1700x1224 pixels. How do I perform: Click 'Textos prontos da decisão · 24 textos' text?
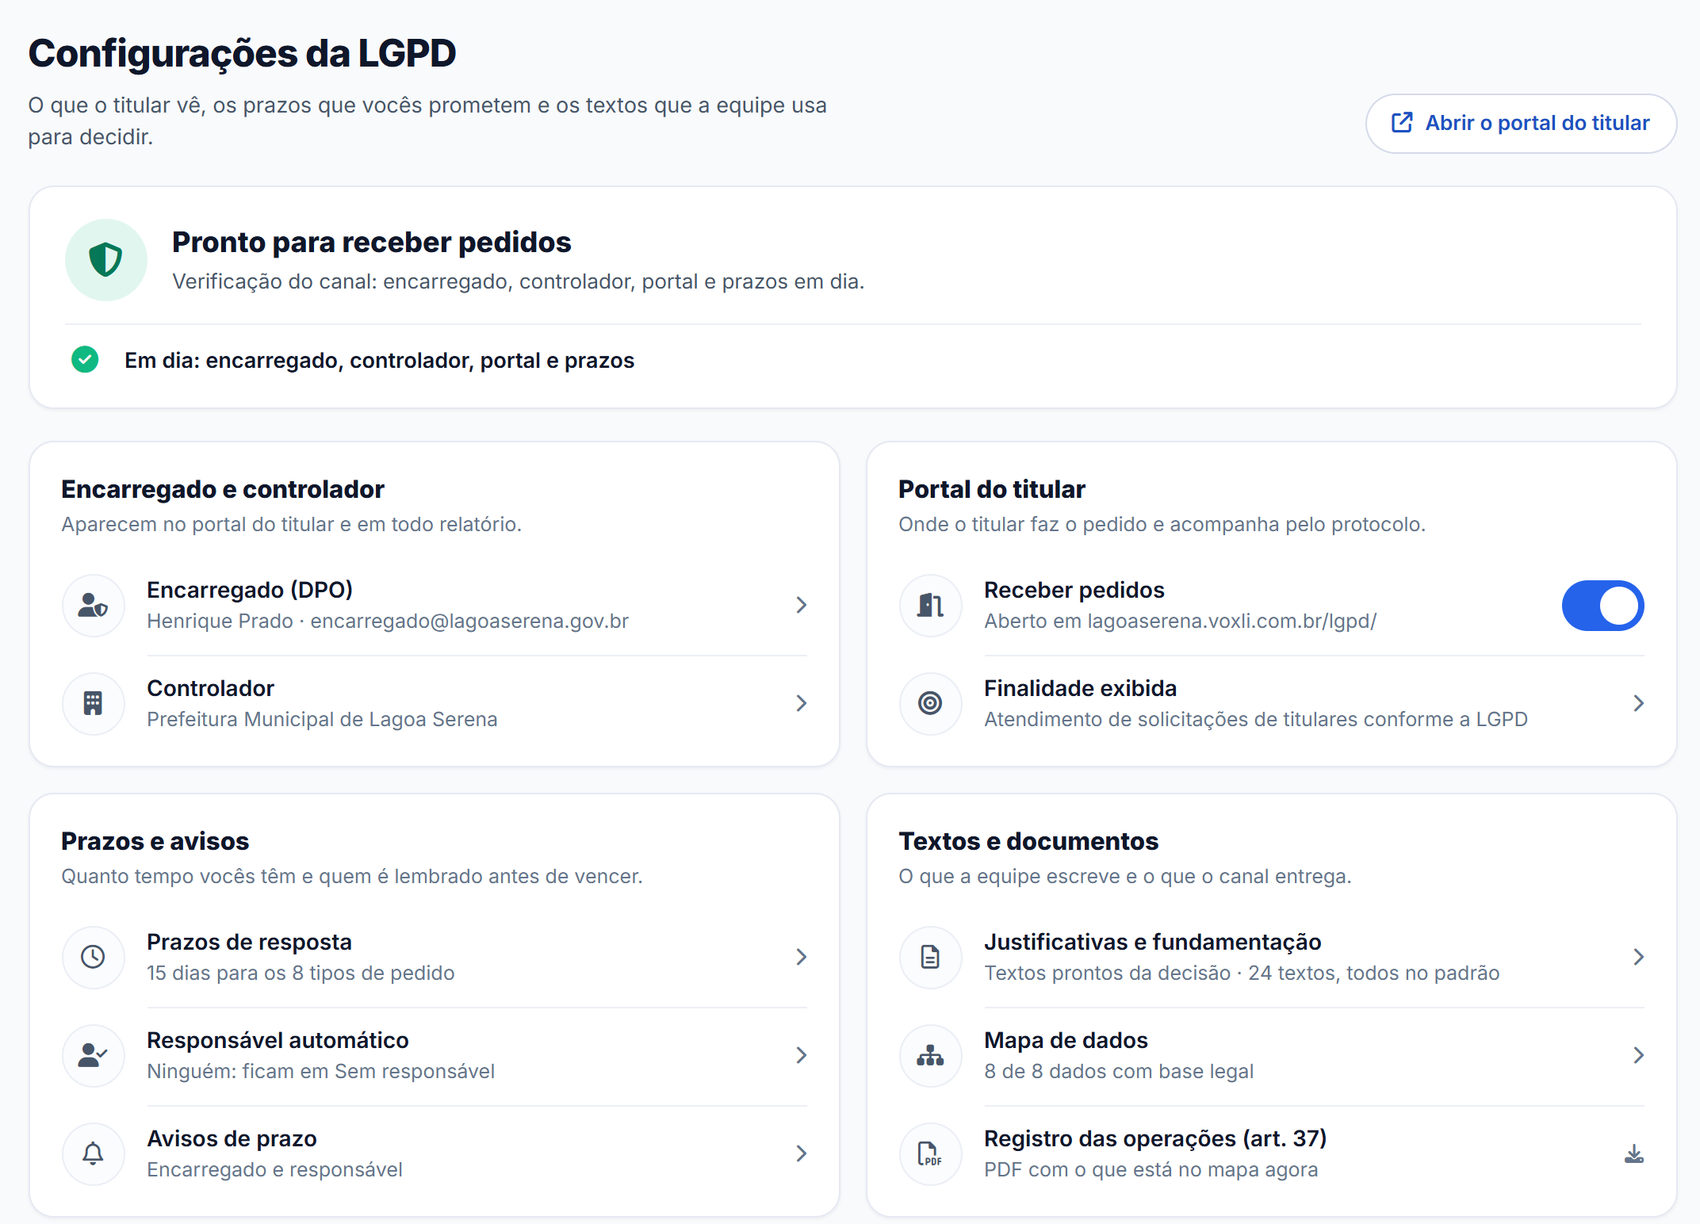(x=1162, y=973)
